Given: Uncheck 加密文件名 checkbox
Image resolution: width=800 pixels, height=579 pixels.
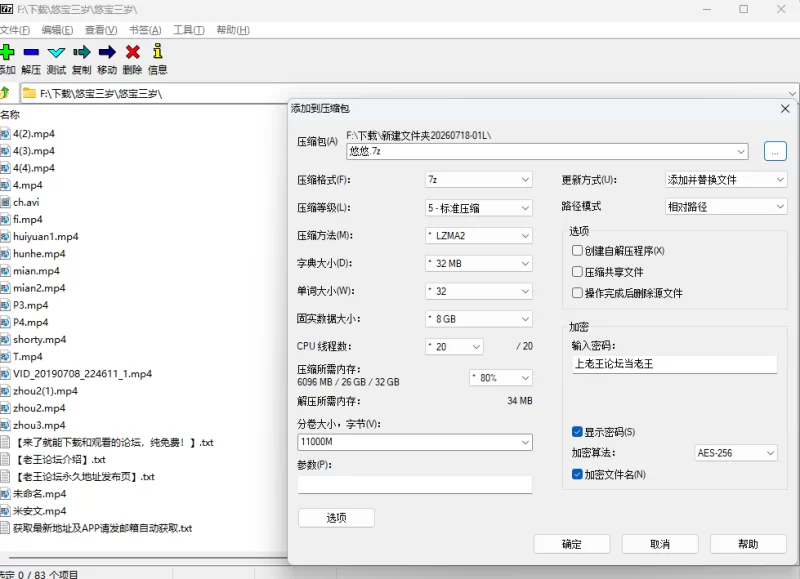Looking at the screenshot, I should click(577, 474).
